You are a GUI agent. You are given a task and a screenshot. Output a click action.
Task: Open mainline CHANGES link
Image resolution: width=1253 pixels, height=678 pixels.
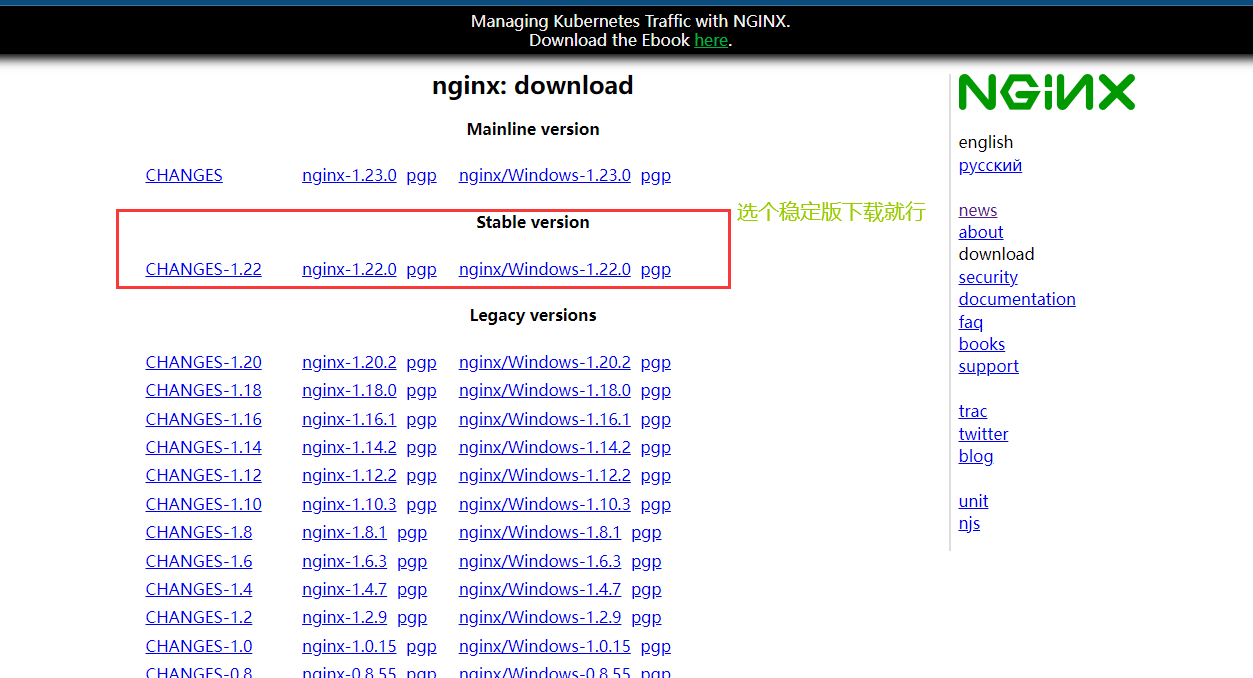coord(184,175)
